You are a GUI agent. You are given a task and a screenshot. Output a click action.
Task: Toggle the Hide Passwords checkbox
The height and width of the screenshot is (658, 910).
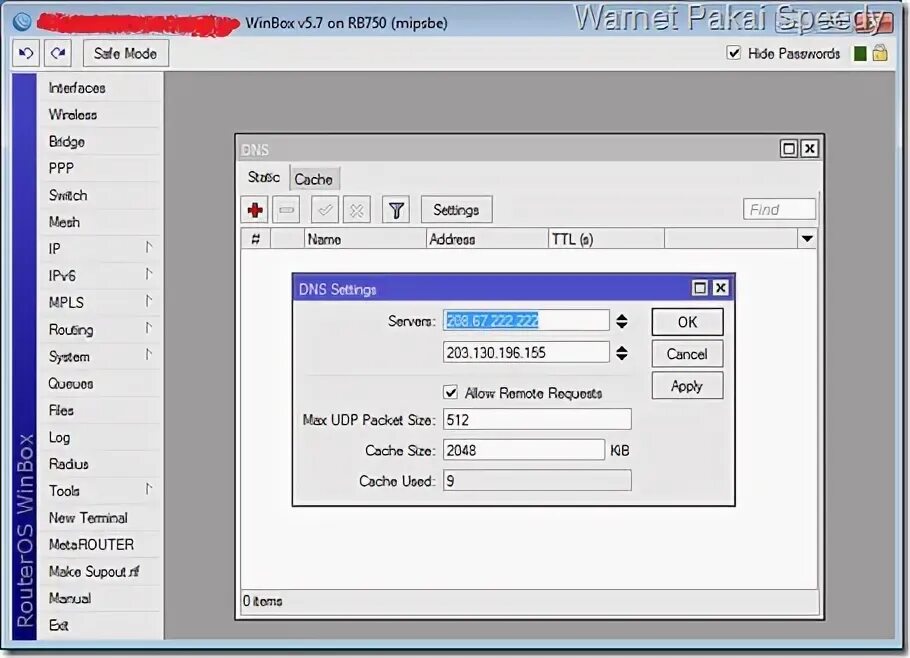(734, 53)
